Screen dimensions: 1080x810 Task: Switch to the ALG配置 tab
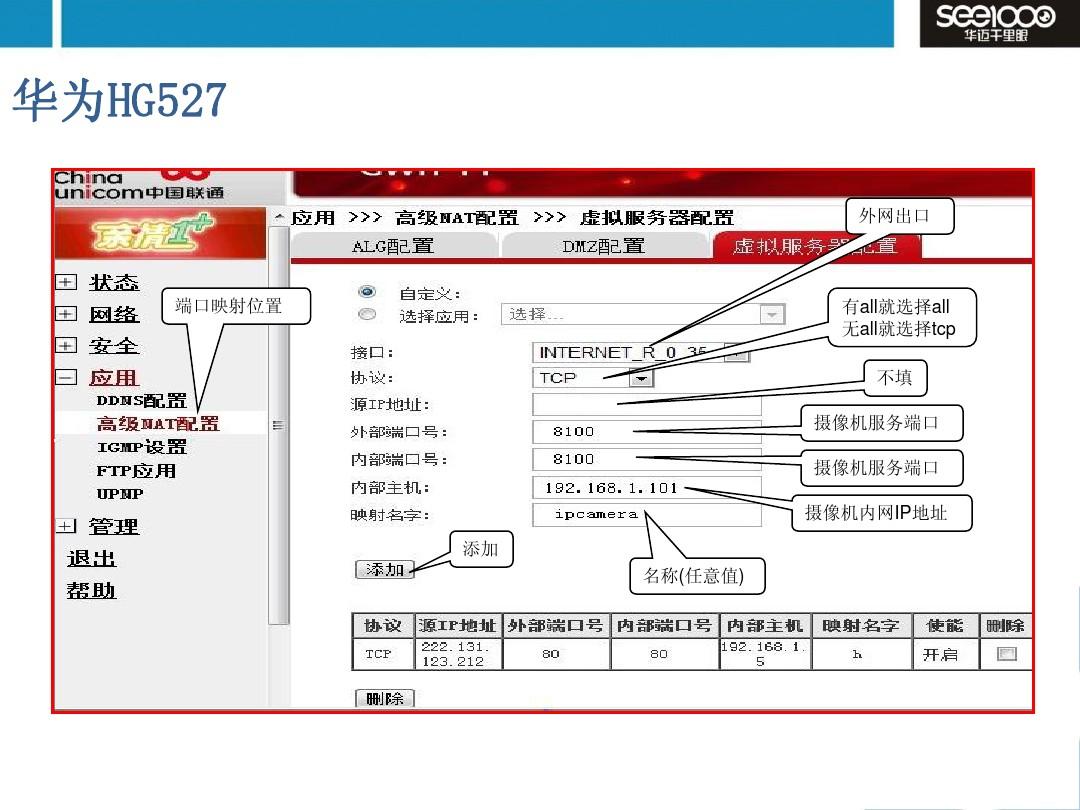[393, 246]
